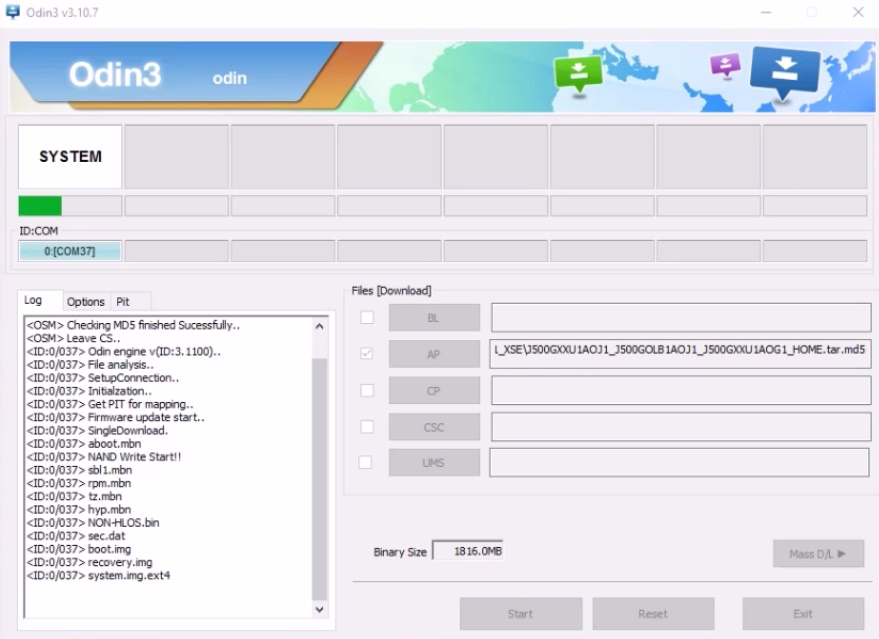Open the Mass D/L option
The height and width of the screenshot is (639, 879).
[818, 551]
